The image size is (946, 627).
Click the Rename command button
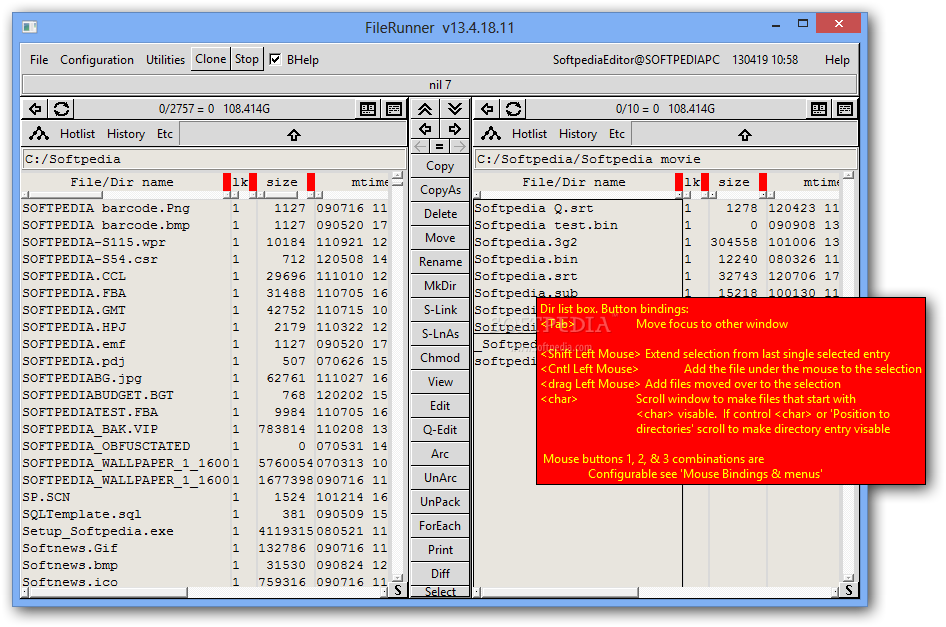click(x=440, y=262)
